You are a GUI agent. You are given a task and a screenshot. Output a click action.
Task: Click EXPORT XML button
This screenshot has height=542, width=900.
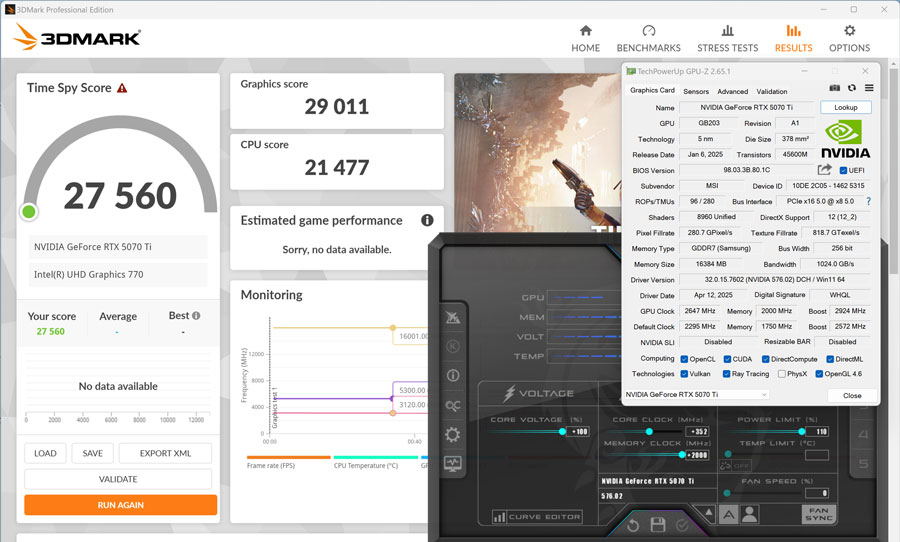coord(165,453)
